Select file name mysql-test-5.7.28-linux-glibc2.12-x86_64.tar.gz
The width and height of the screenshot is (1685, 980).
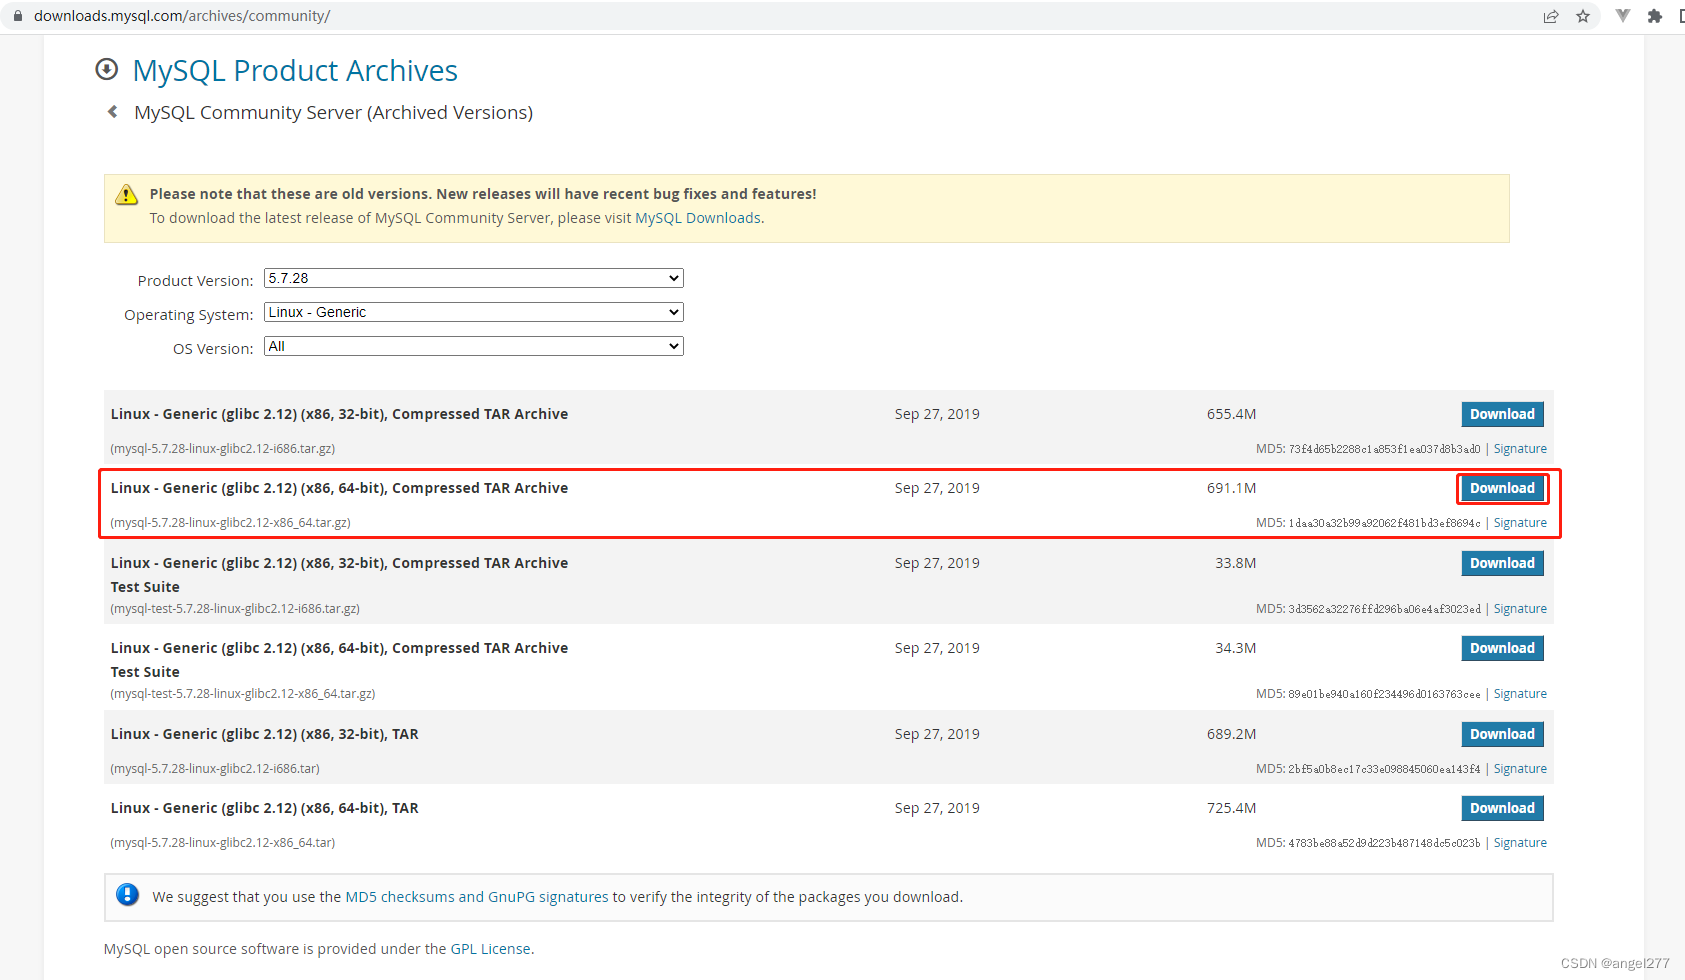pos(243,694)
